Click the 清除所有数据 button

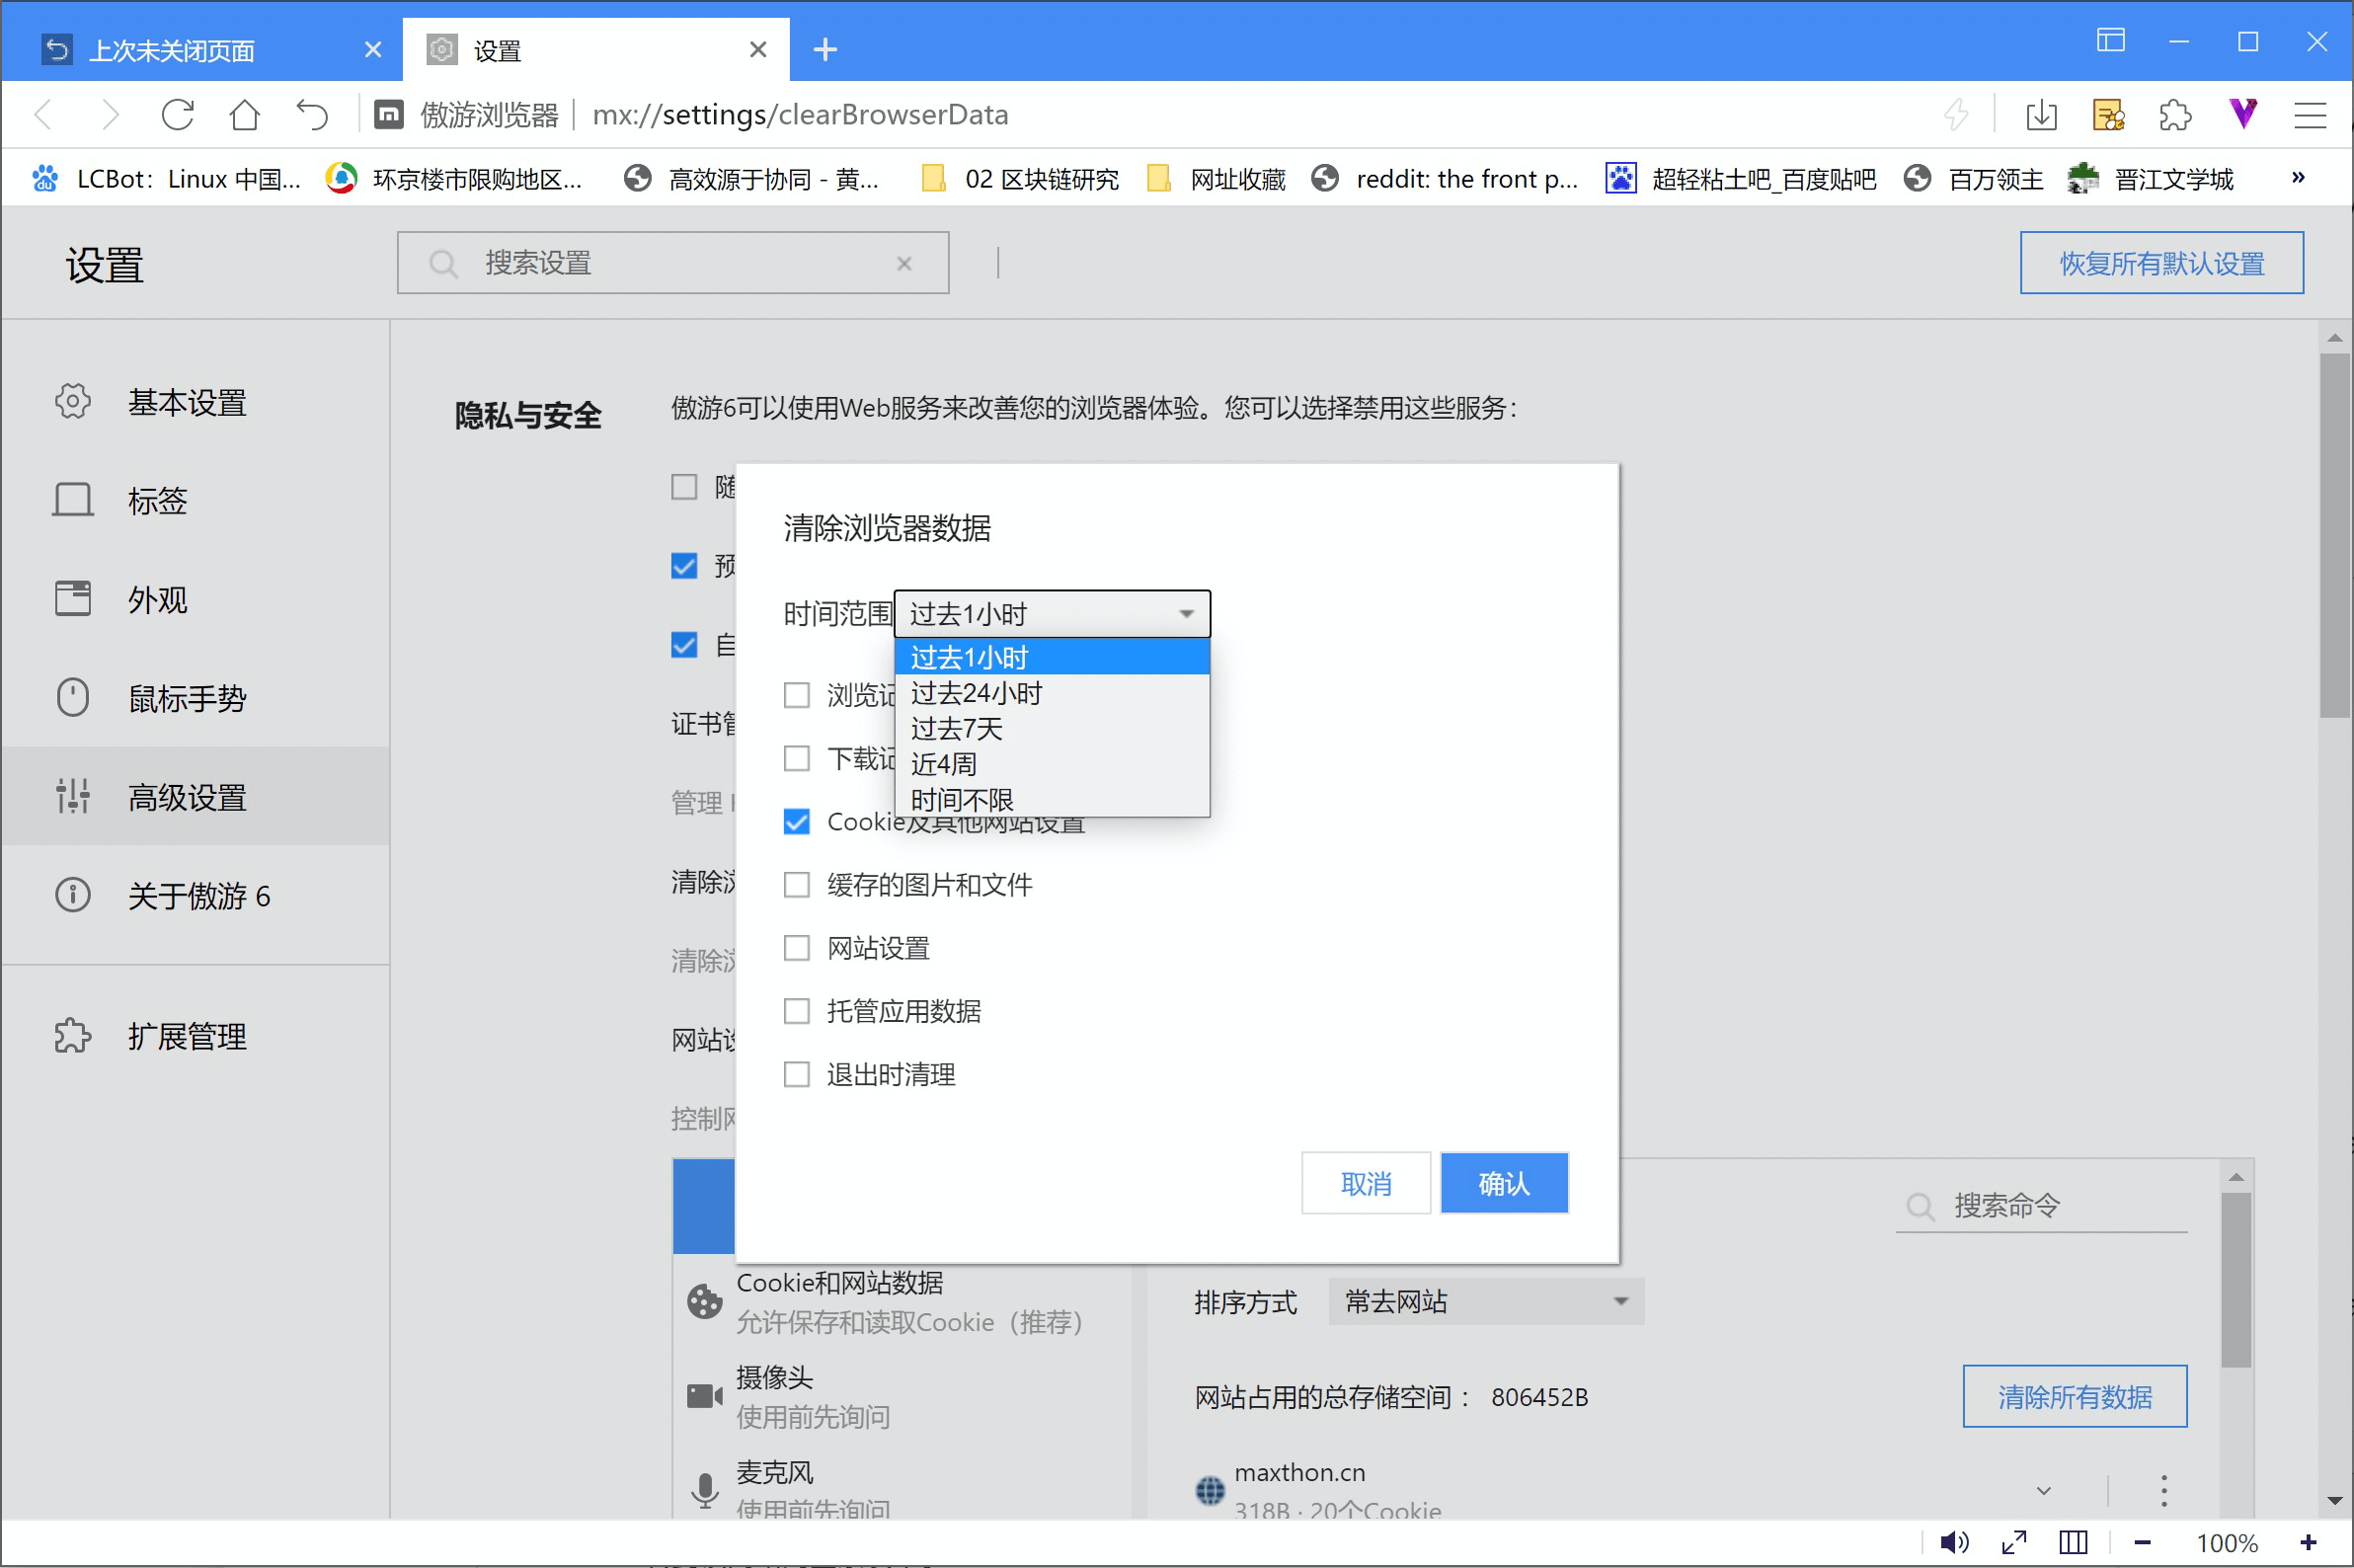pos(2075,1396)
